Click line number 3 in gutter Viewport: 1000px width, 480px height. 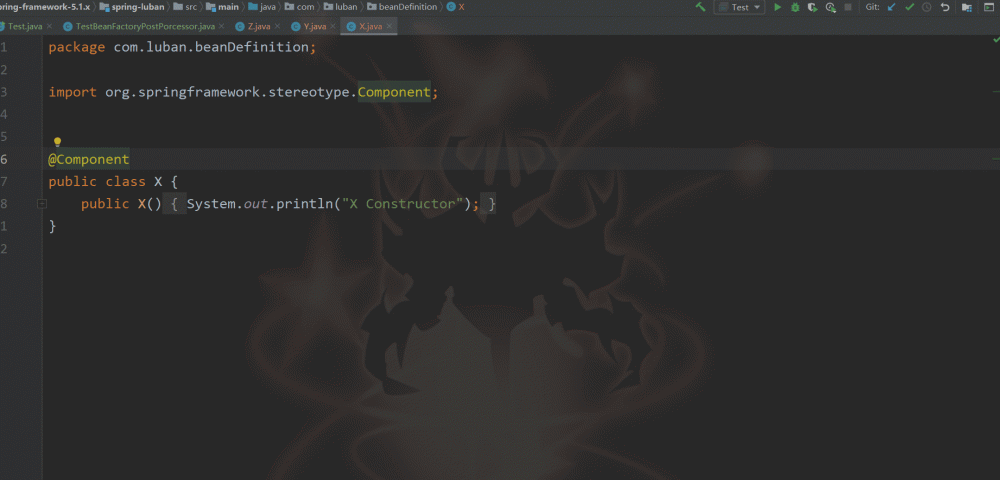point(4,92)
